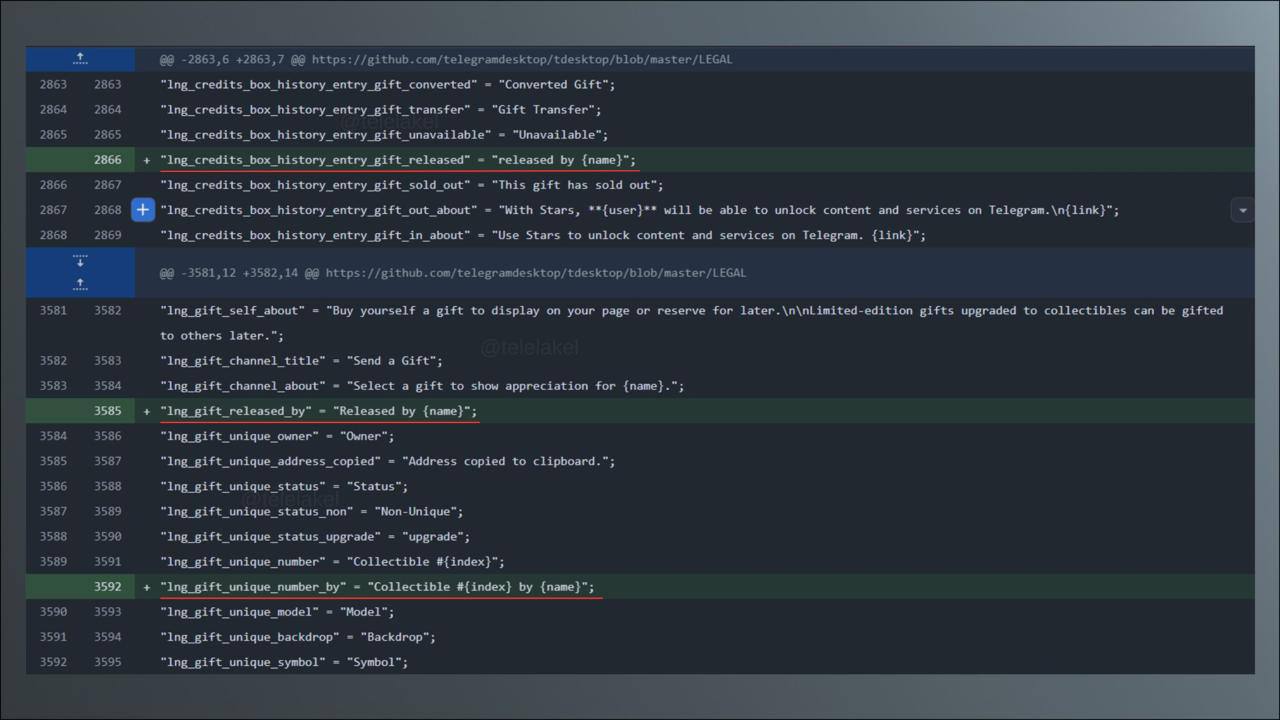Viewport: 1280px width, 720px height.
Task: Expand lines upward above the -3581,12 hunk
Action: (80, 285)
